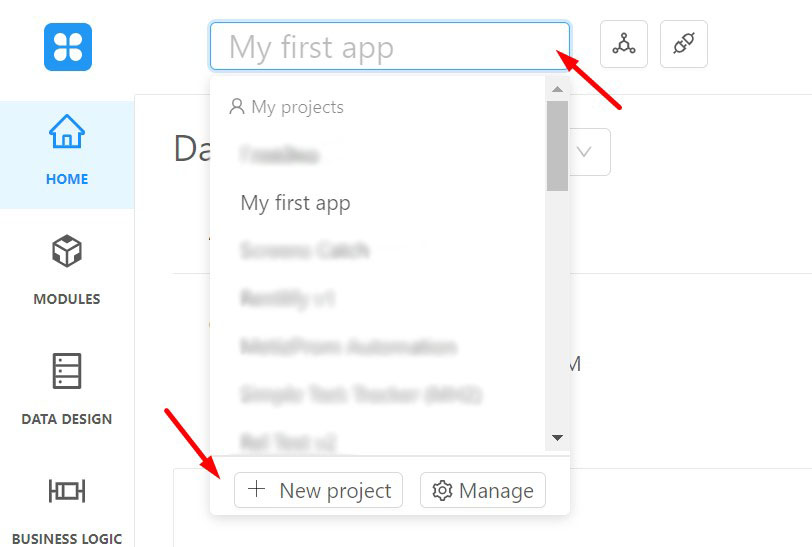
Task: Go to Data Design database icon
Action: click(x=67, y=371)
